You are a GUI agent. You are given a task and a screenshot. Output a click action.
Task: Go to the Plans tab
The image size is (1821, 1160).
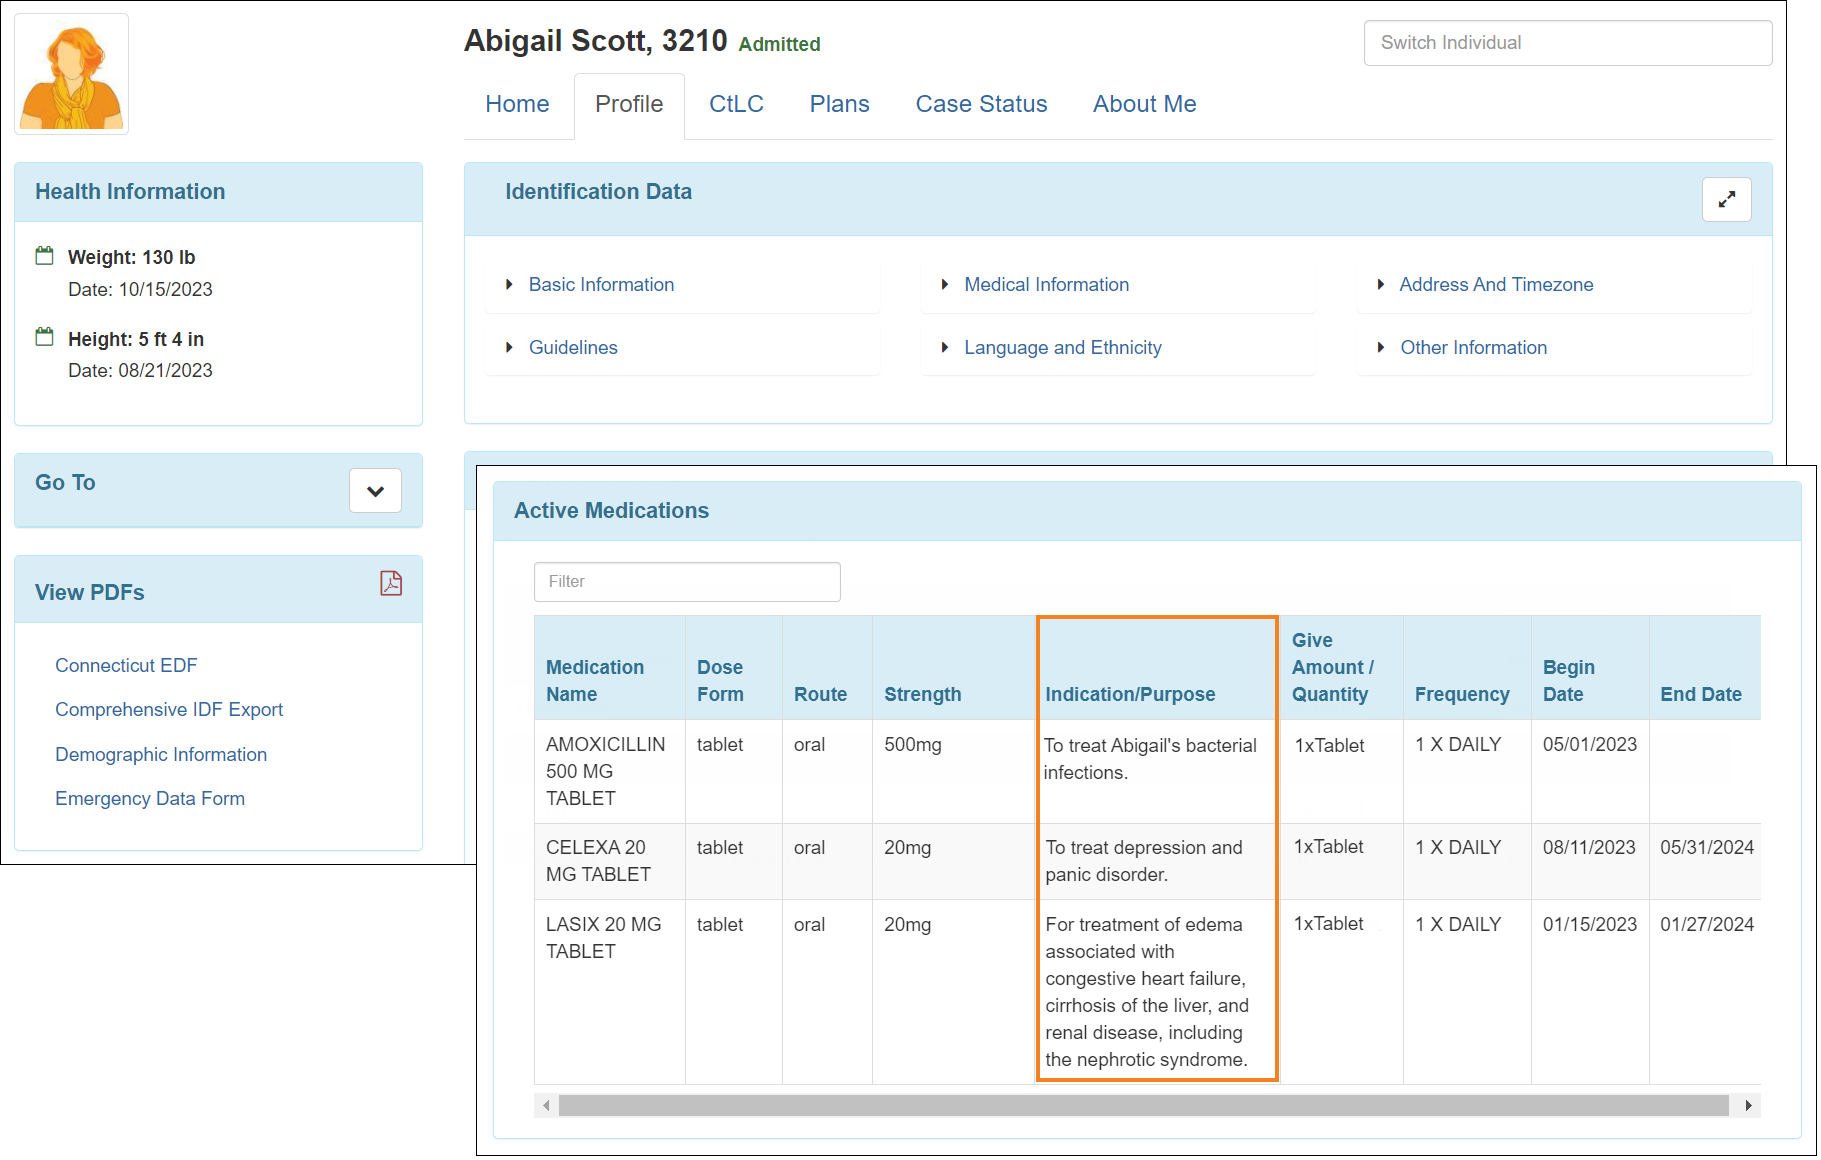tap(839, 104)
